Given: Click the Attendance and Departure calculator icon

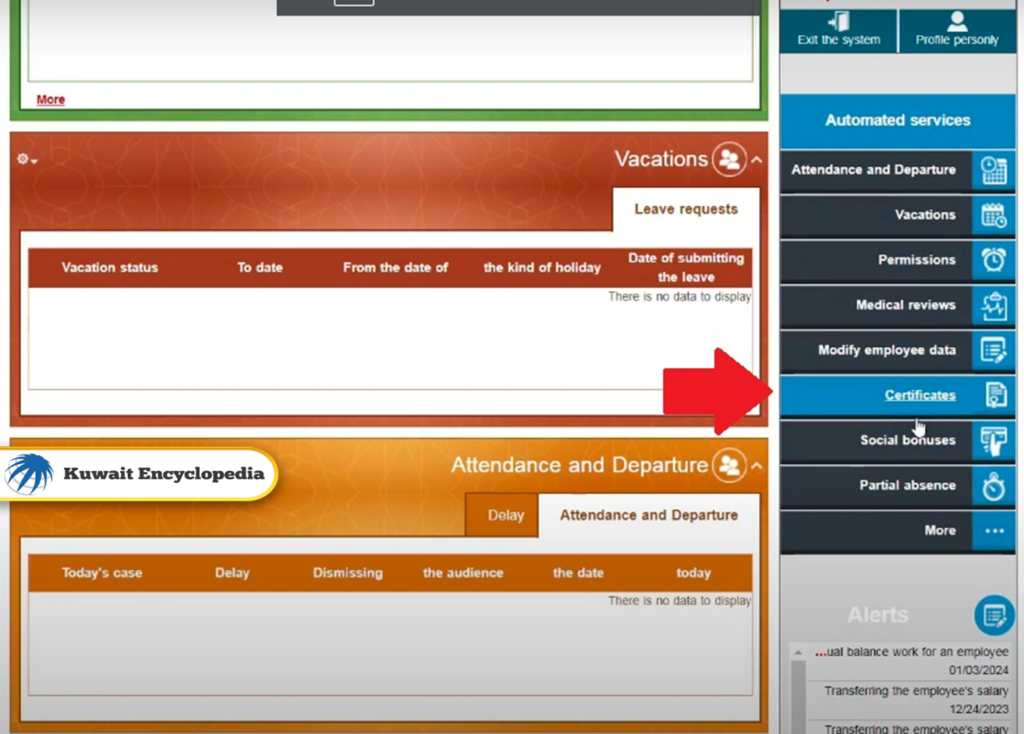Looking at the screenshot, I should (994, 170).
